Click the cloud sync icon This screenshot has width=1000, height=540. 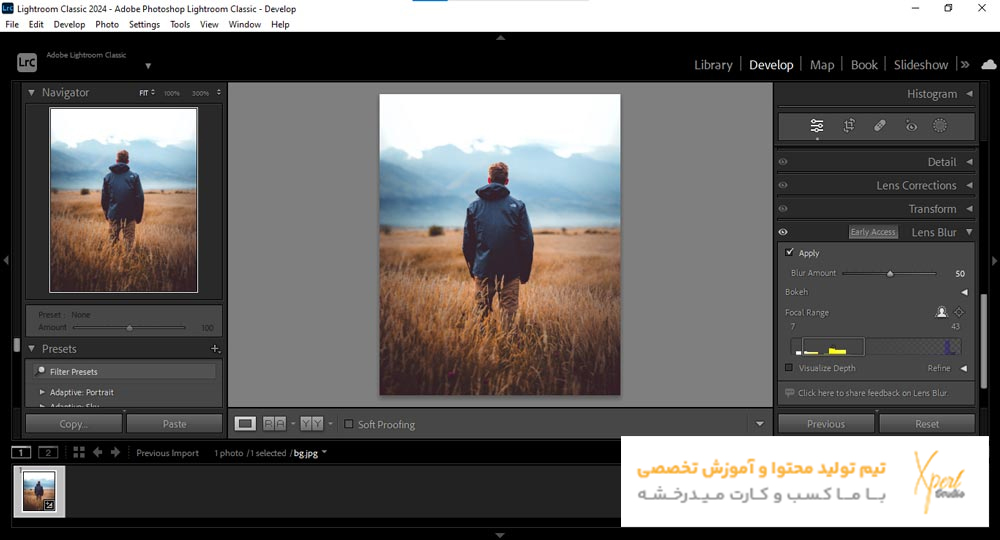(988, 64)
